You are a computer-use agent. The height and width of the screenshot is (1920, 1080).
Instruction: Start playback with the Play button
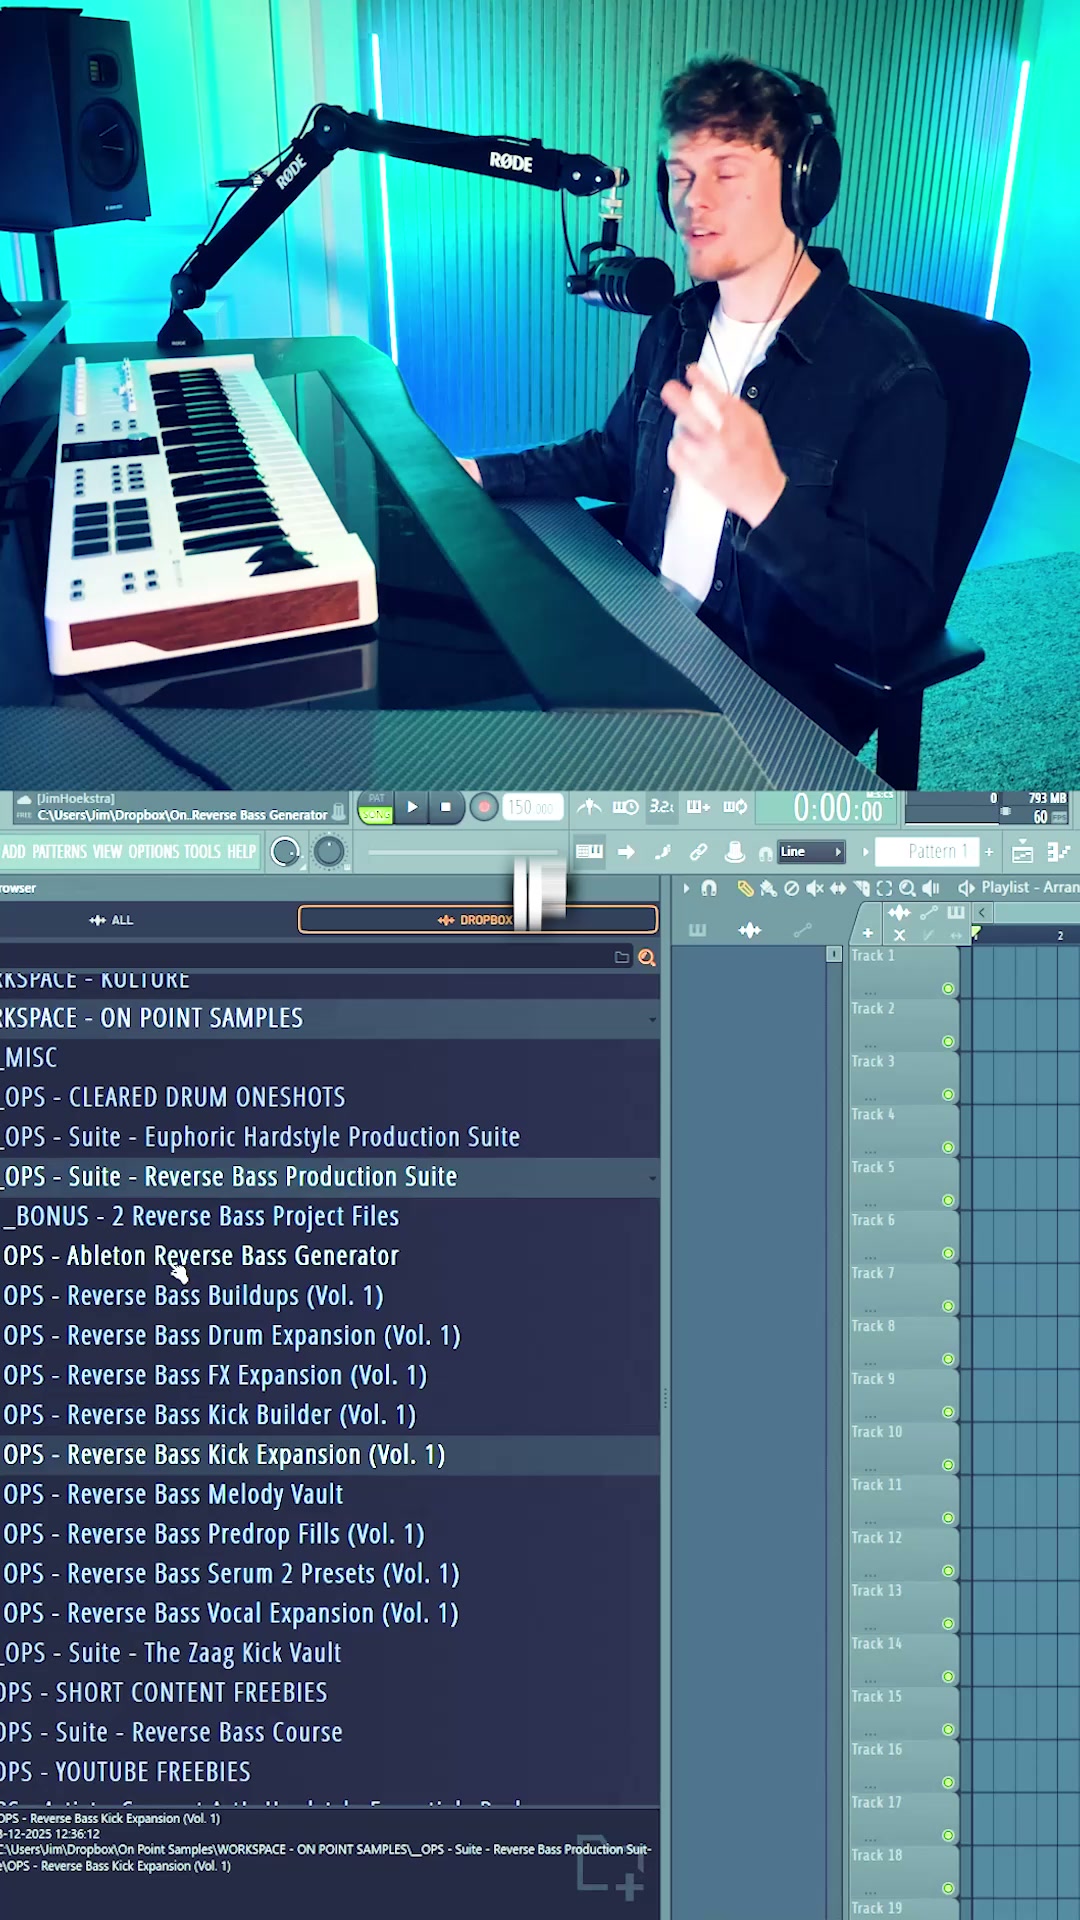click(412, 807)
